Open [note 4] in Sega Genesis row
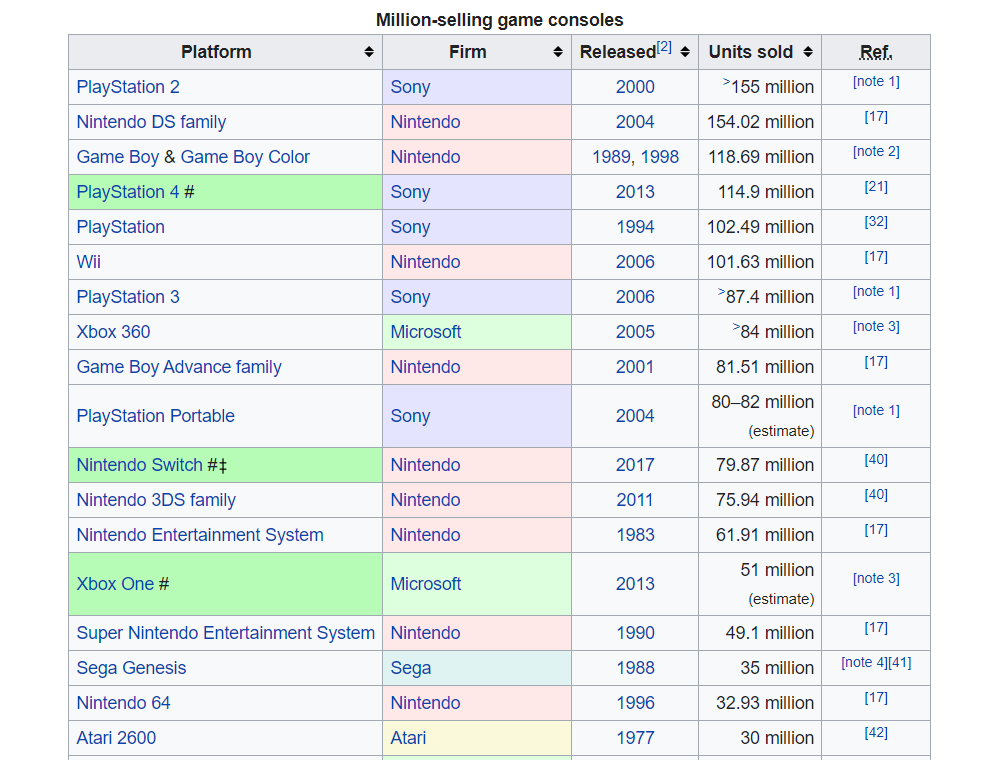The width and height of the screenshot is (983, 760). coord(865,663)
